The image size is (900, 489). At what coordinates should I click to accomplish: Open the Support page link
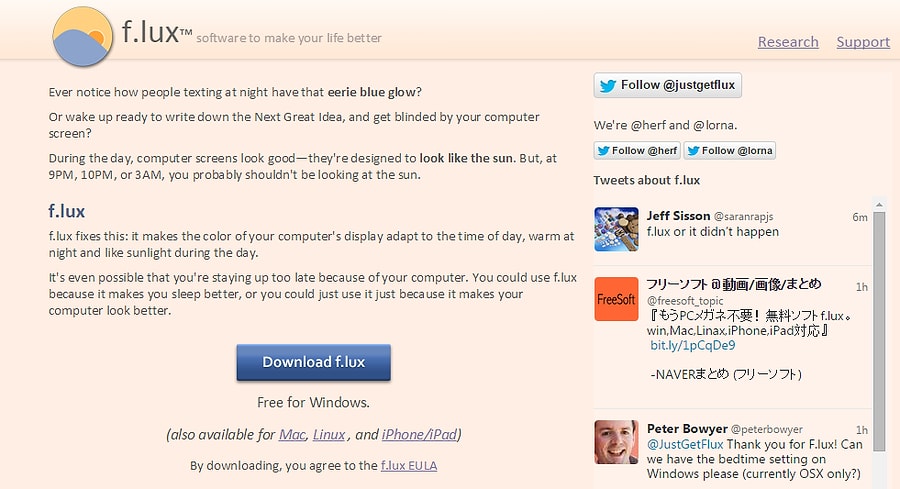pyautogui.click(x=863, y=42)
